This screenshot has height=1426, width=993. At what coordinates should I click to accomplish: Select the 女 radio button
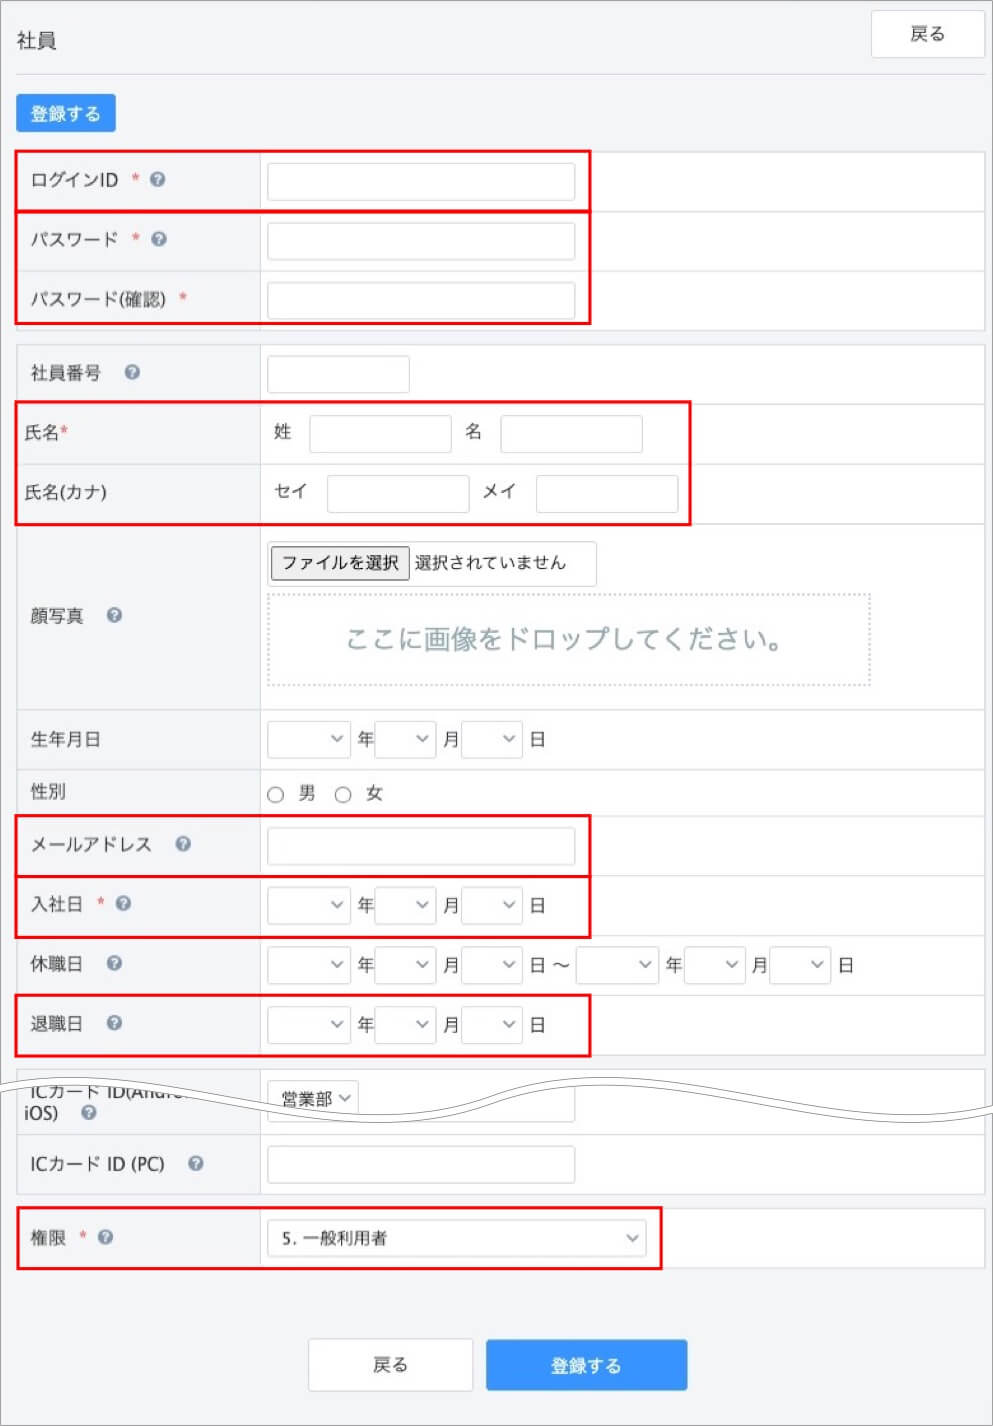click(343, 795)
